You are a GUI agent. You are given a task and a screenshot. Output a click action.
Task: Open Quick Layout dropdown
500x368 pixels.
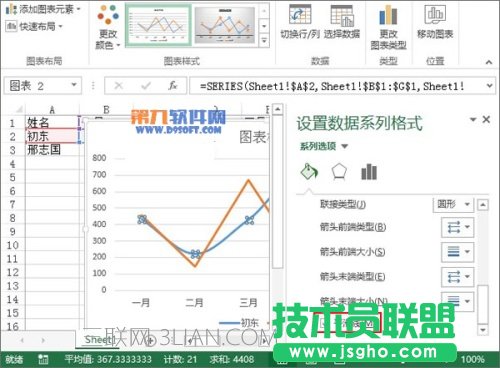coord(34,26)
